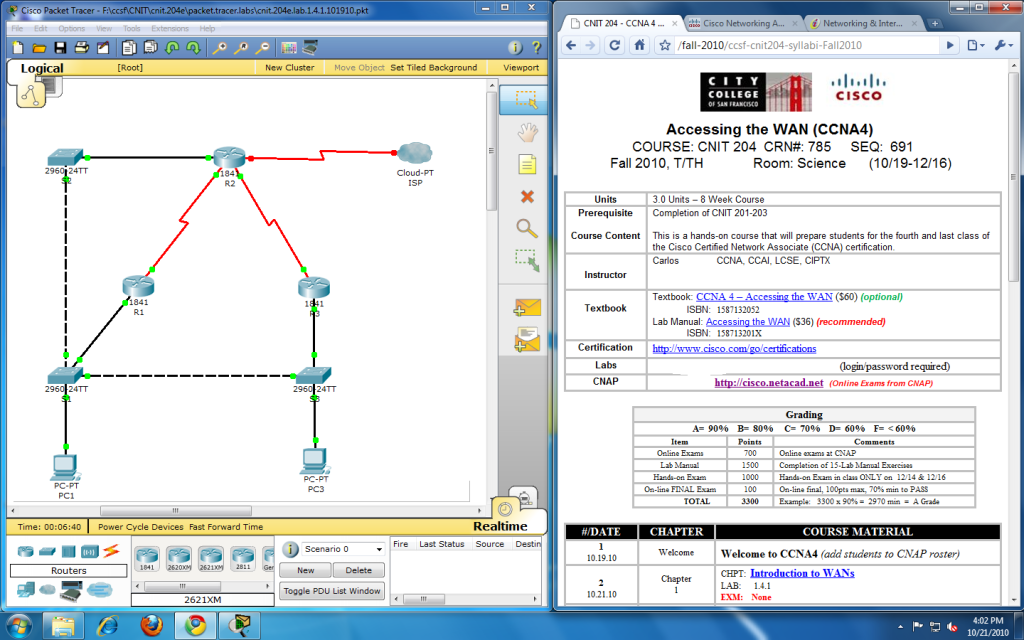Click Viewport in workspace bar
The height and width of the screenshot is (640, 1024).
pyautogui.click(x=520, y=67)
